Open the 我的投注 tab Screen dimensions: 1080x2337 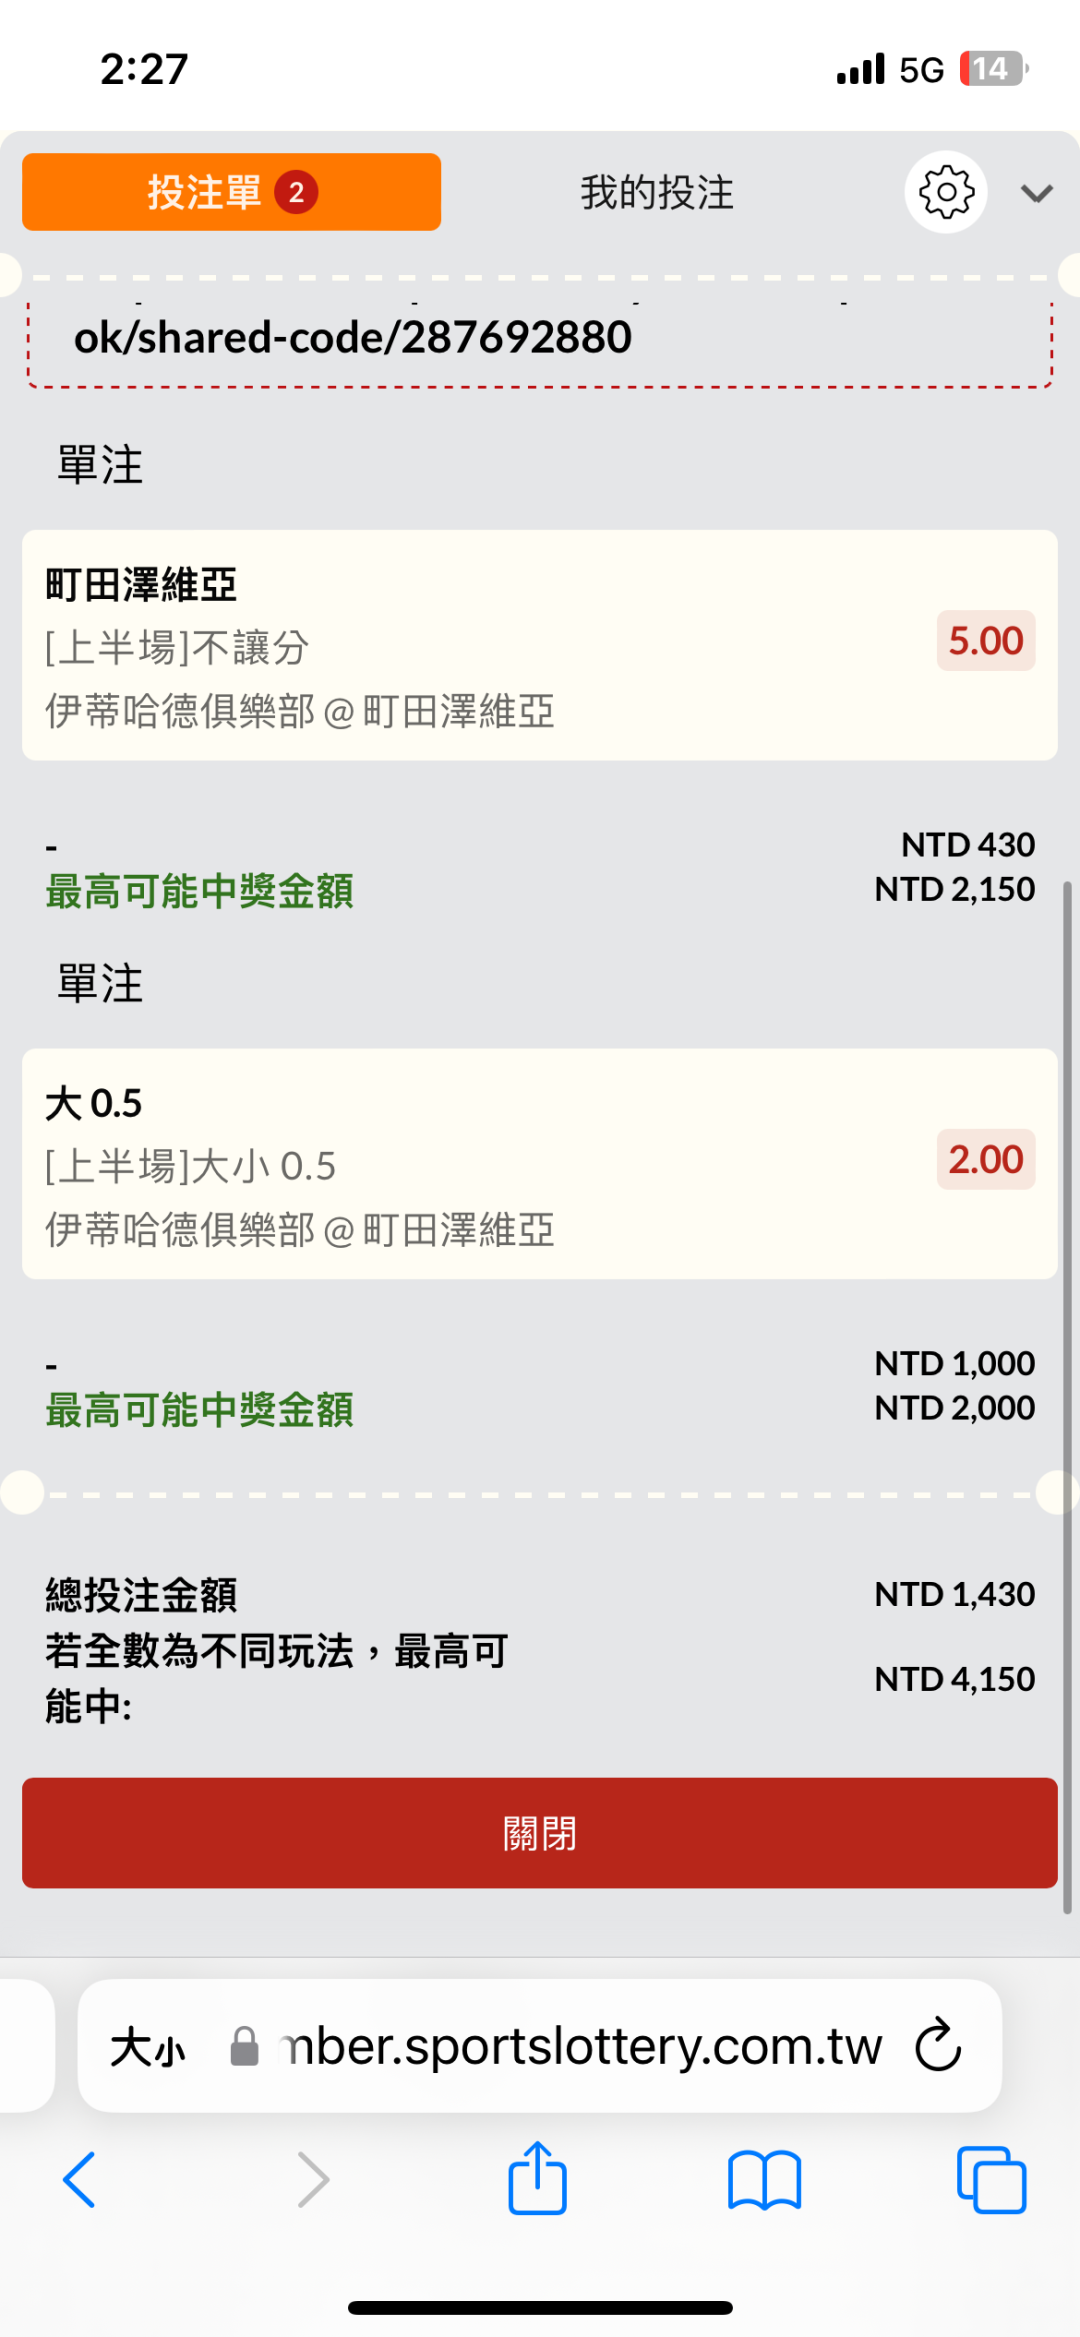coord(657,192)
